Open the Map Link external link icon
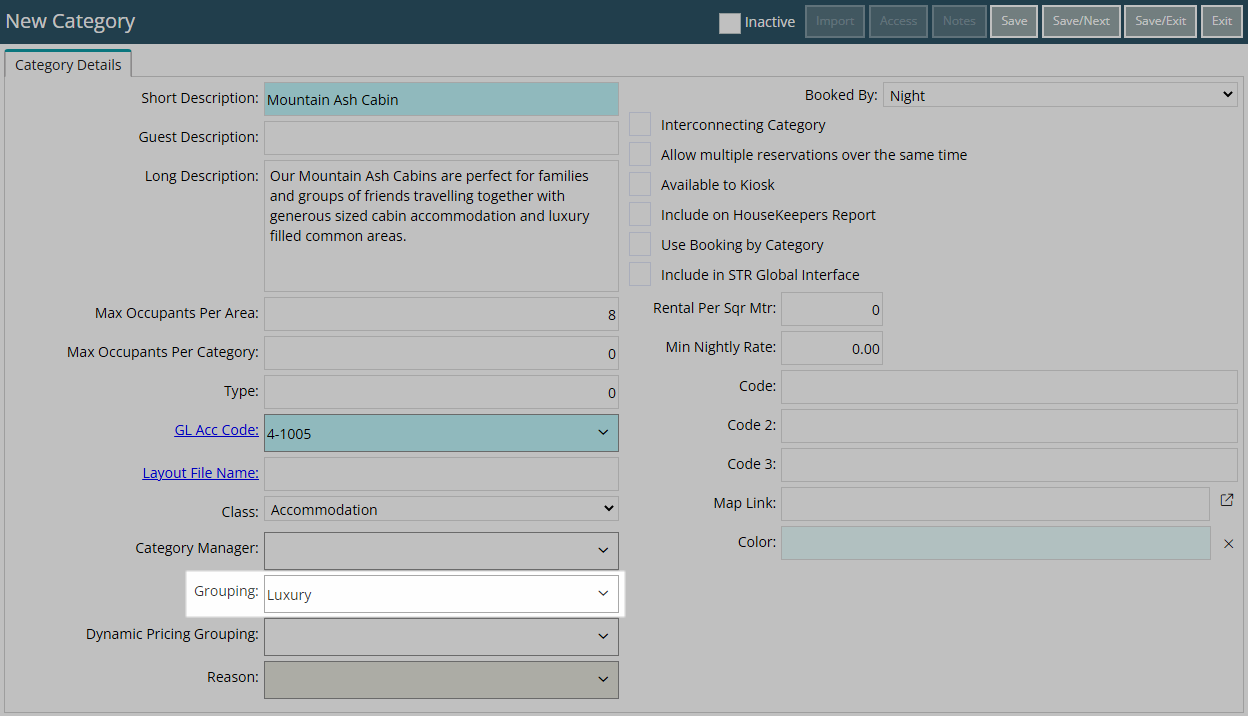 [x=1227, y=500]
